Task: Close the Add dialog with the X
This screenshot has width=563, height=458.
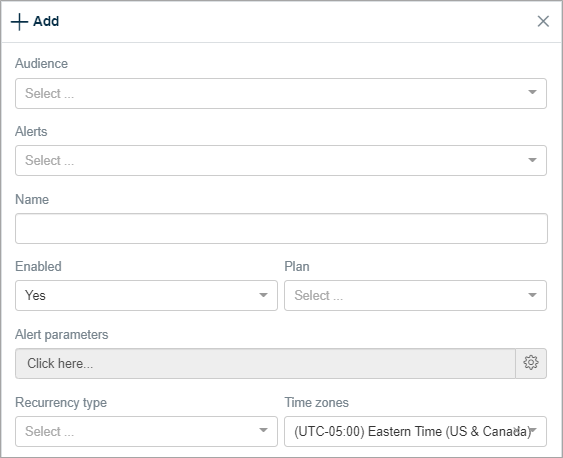Action: 543,21
